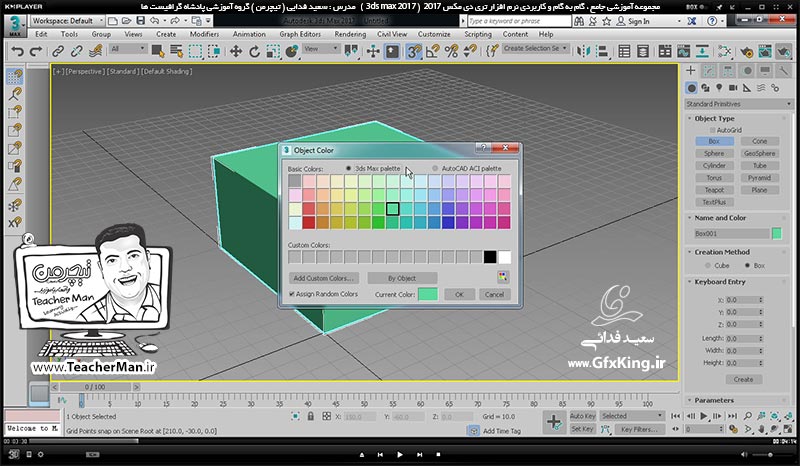Toggle Assign Random Colors checkbox
The image size is (800, 466).
(x=292, y=294)
